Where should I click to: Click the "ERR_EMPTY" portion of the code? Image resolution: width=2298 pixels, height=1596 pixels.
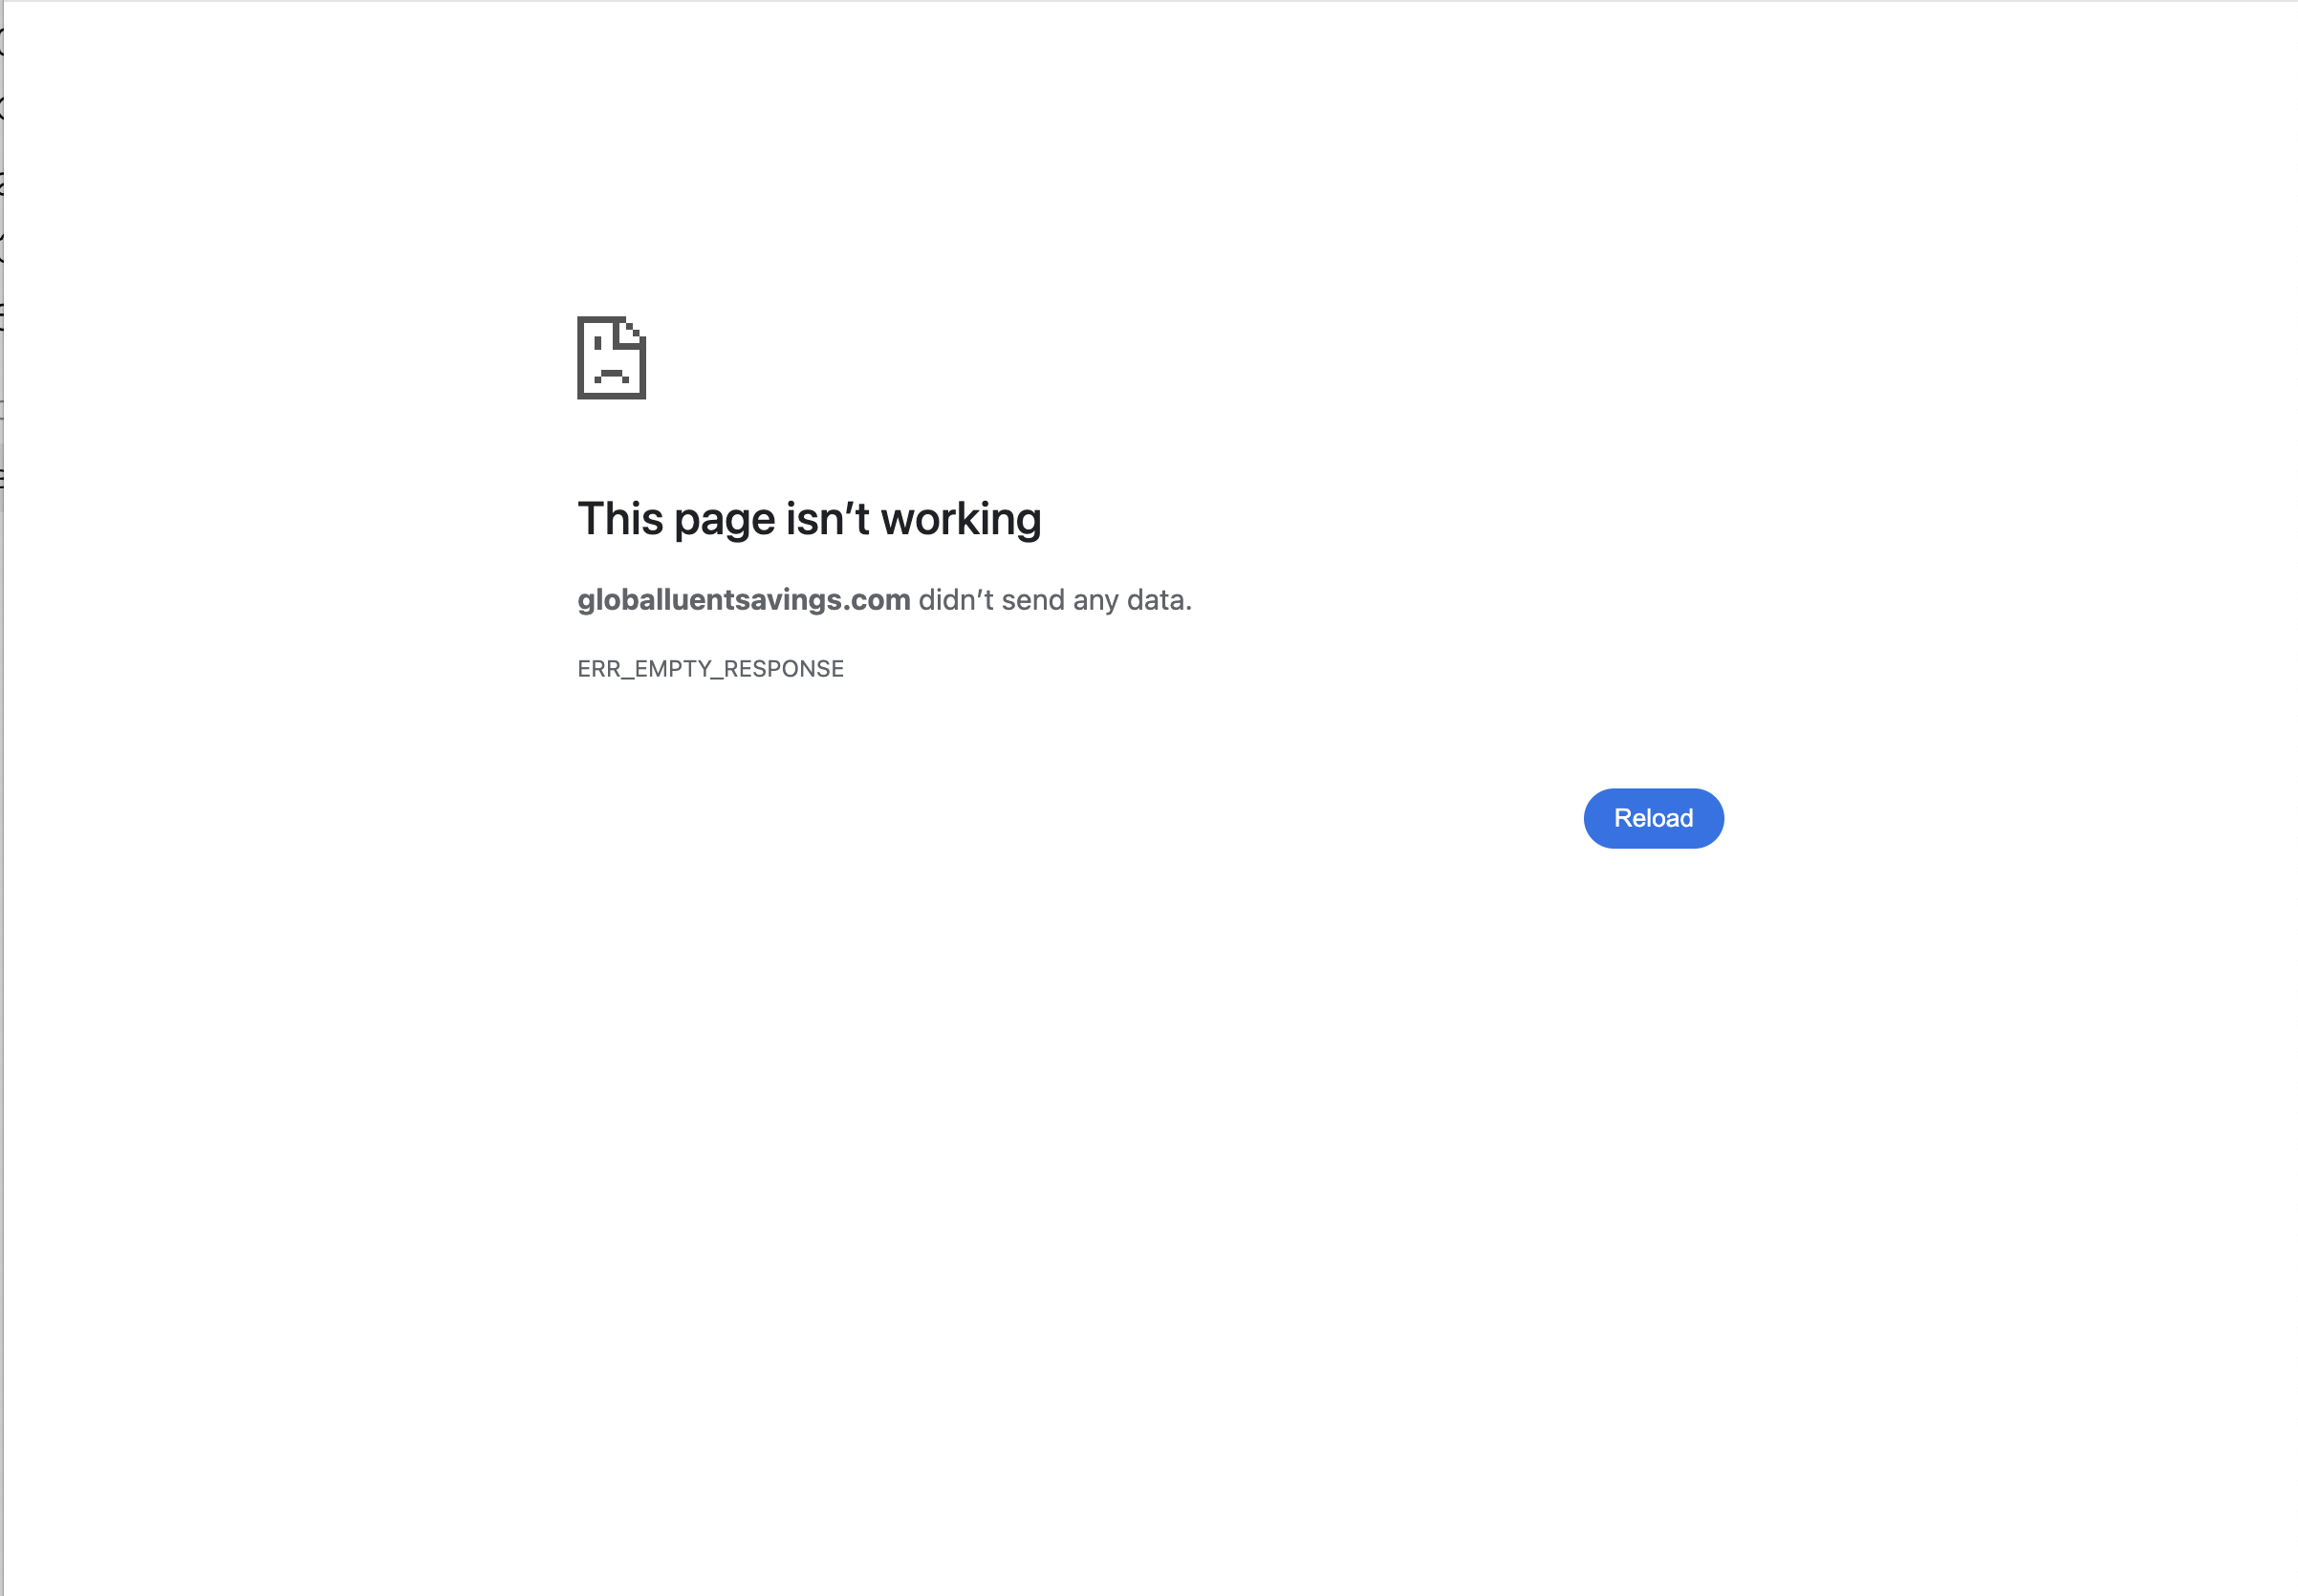pyautogui.click(x=644, y=669)
